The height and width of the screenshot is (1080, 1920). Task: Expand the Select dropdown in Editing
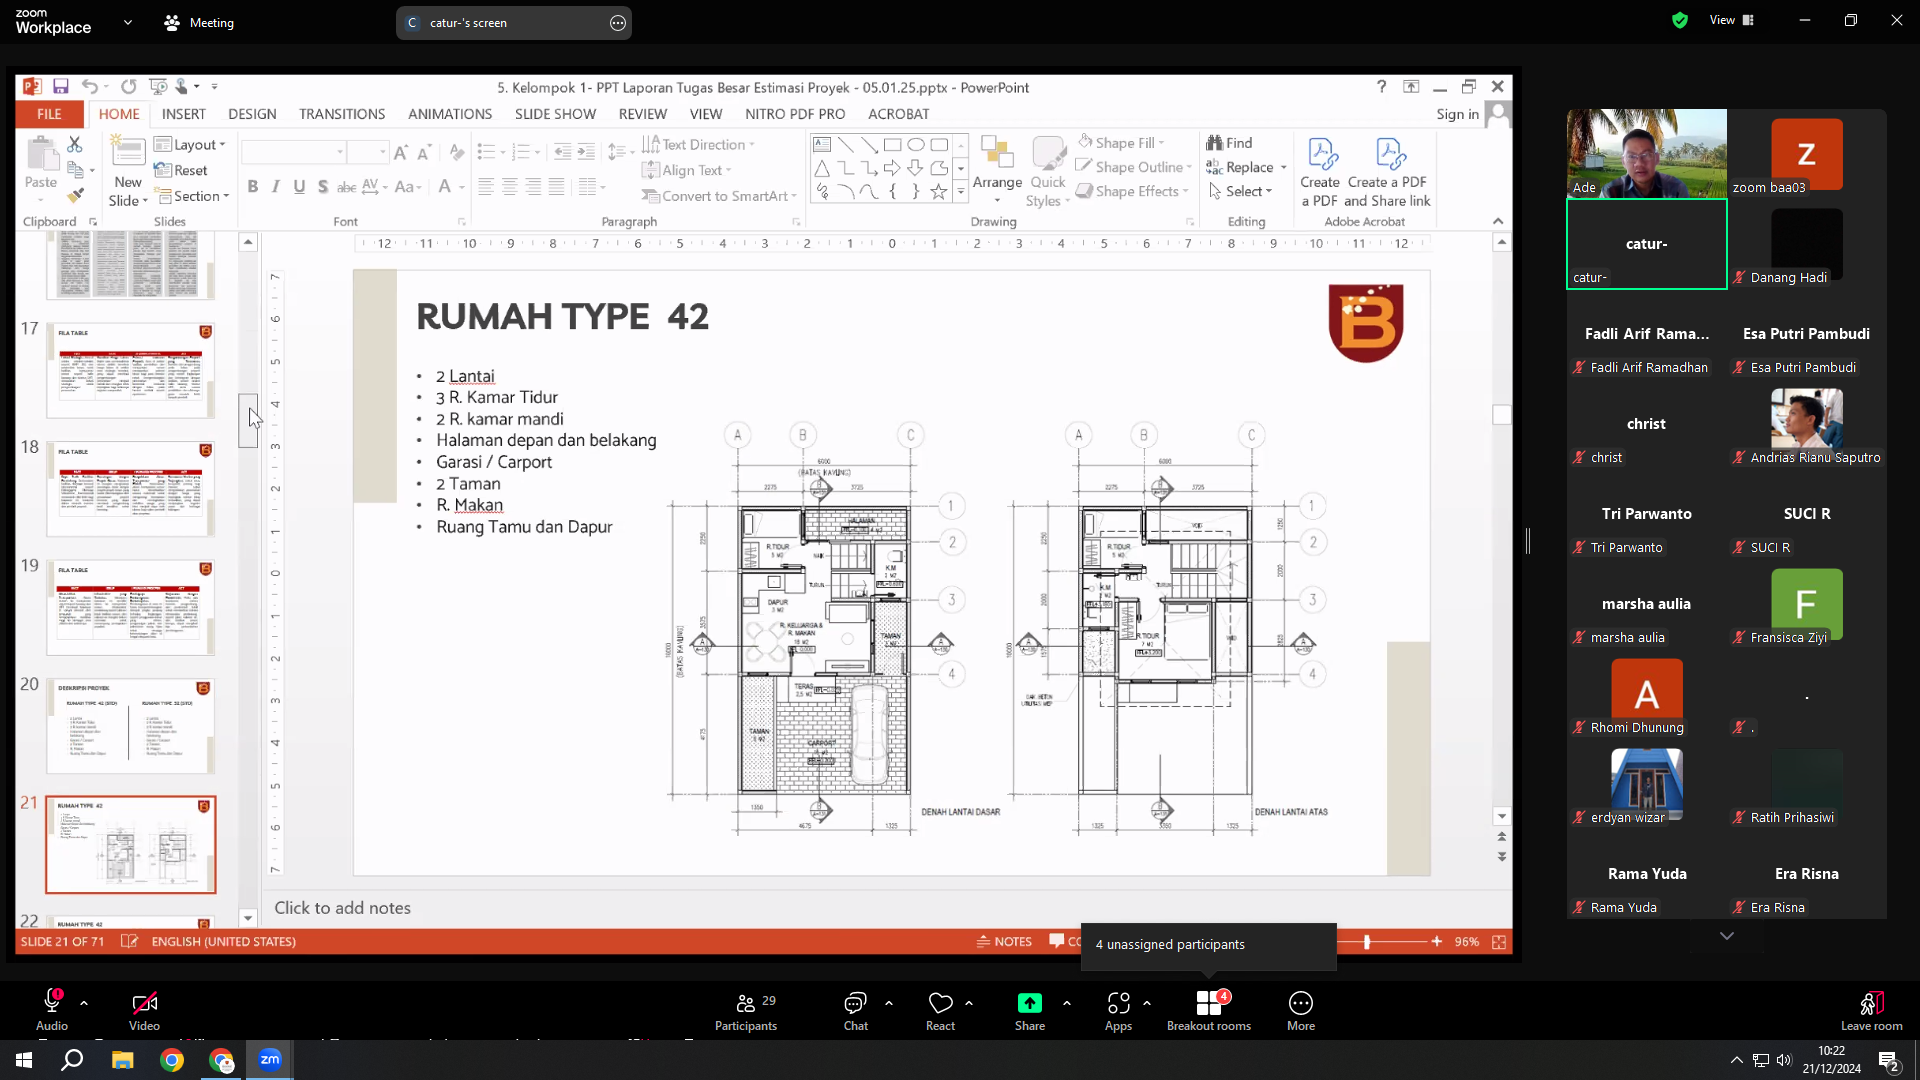point(1240,191)
